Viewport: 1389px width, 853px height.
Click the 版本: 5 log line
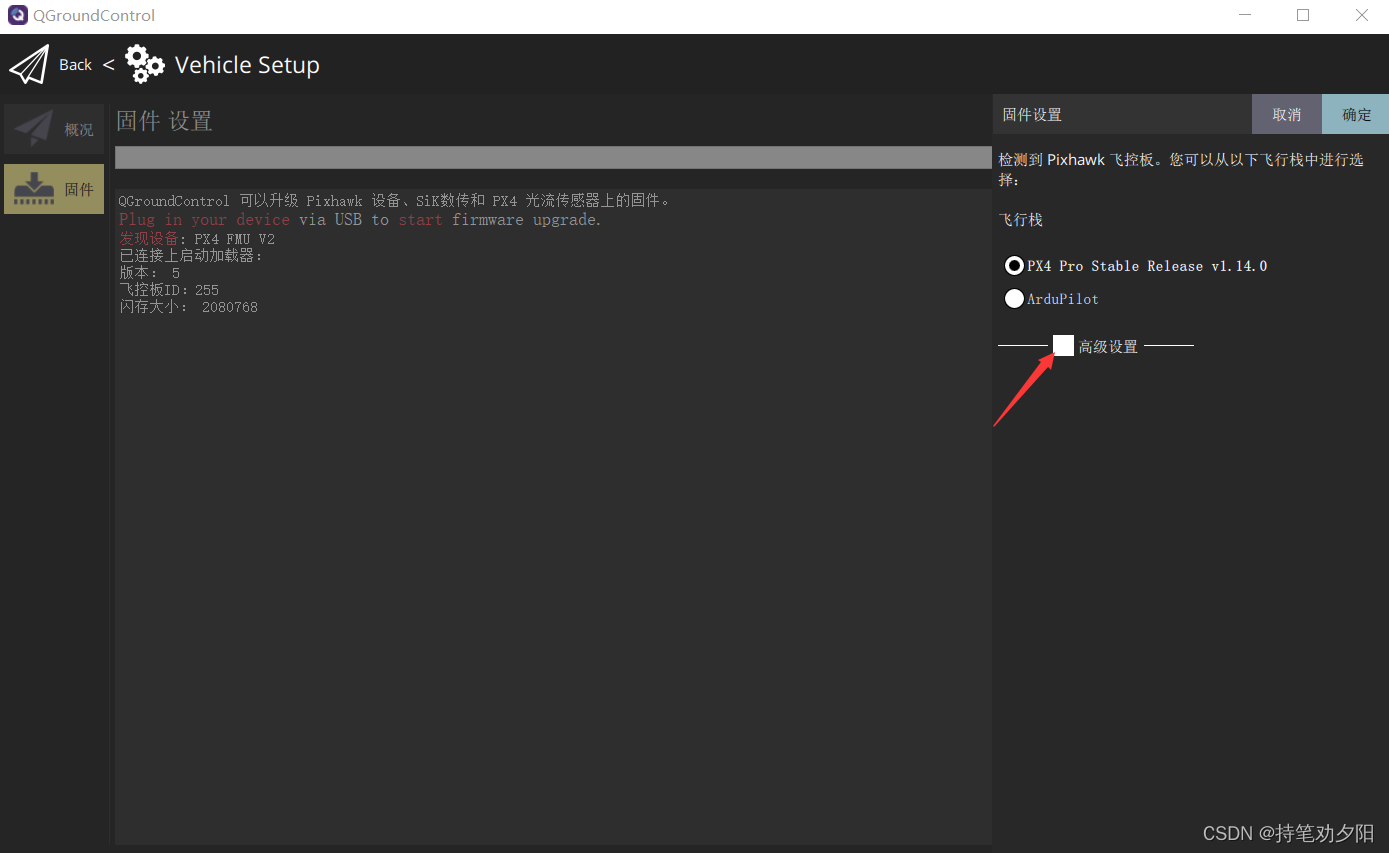150,273
